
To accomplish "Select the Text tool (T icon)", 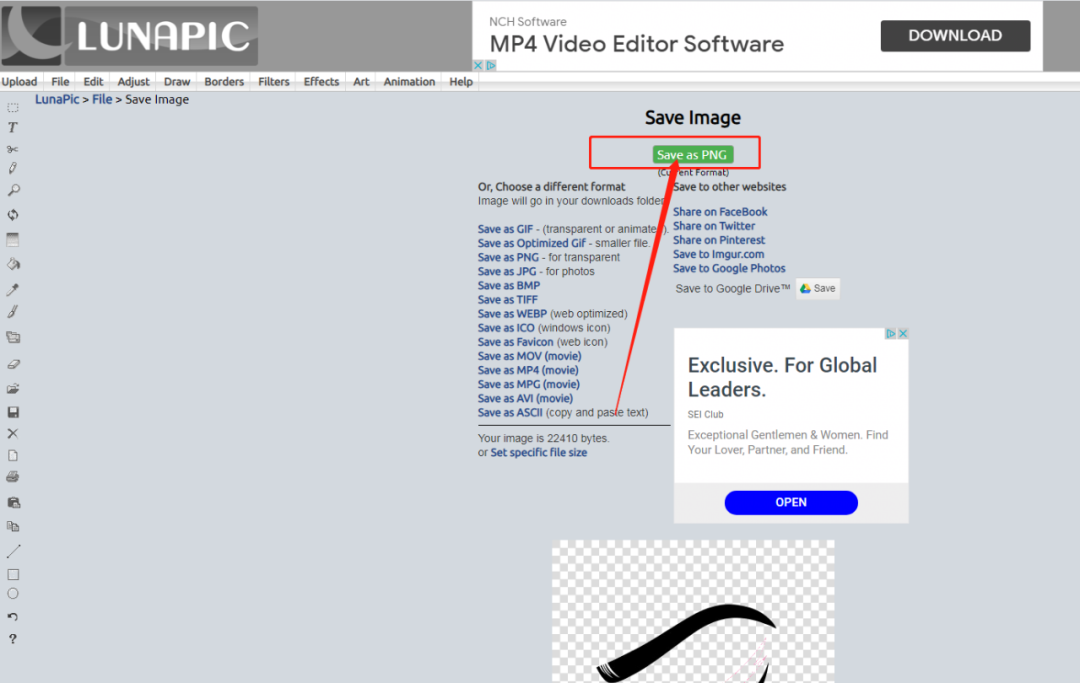I will coord(12,127).
